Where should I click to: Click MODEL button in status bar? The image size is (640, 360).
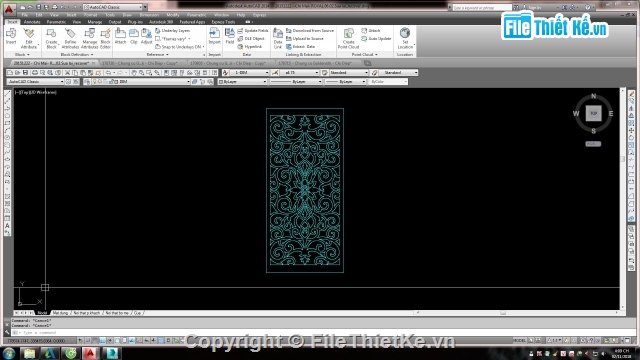pos(519,340)
